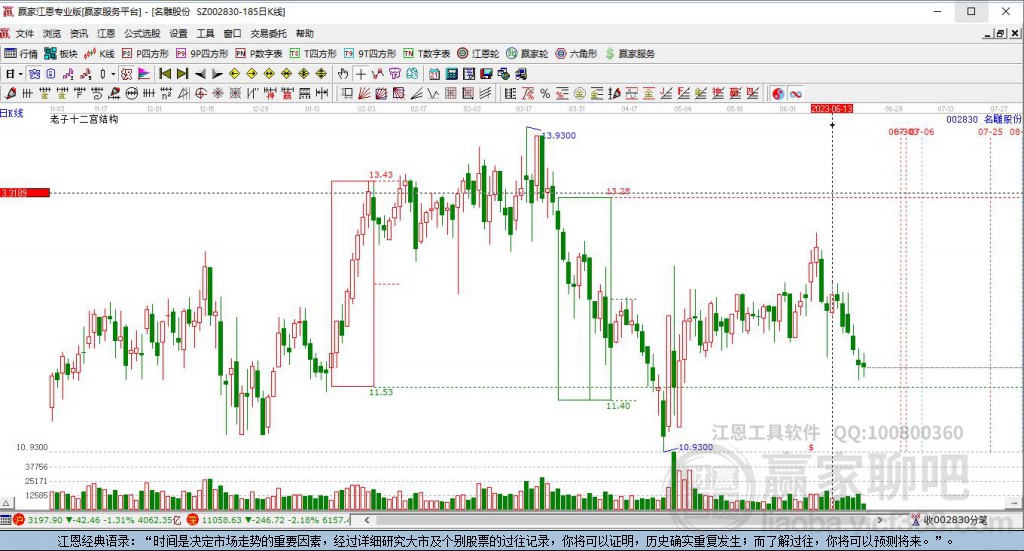Toggle the blue infinity icon button
1024x551 pixels.
[x=795, y=93]
